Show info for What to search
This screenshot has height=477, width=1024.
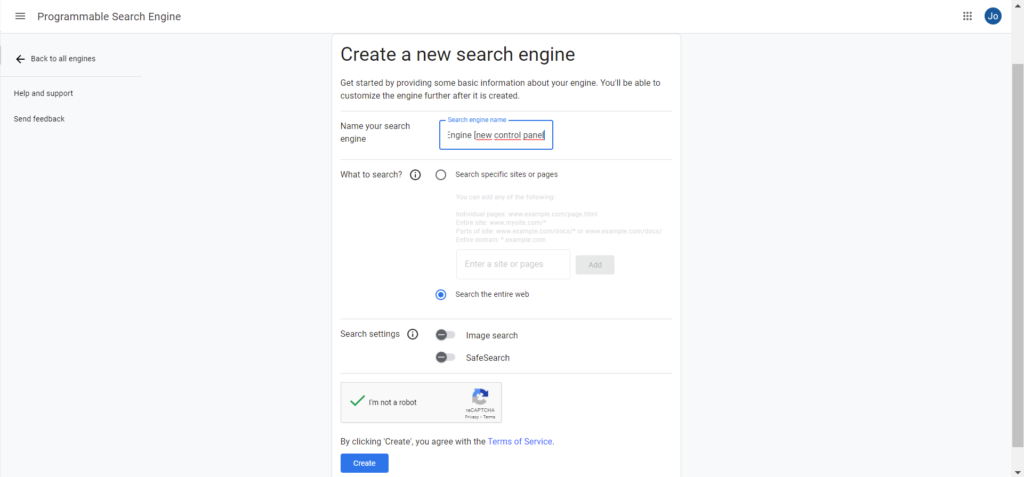[415, 175]
